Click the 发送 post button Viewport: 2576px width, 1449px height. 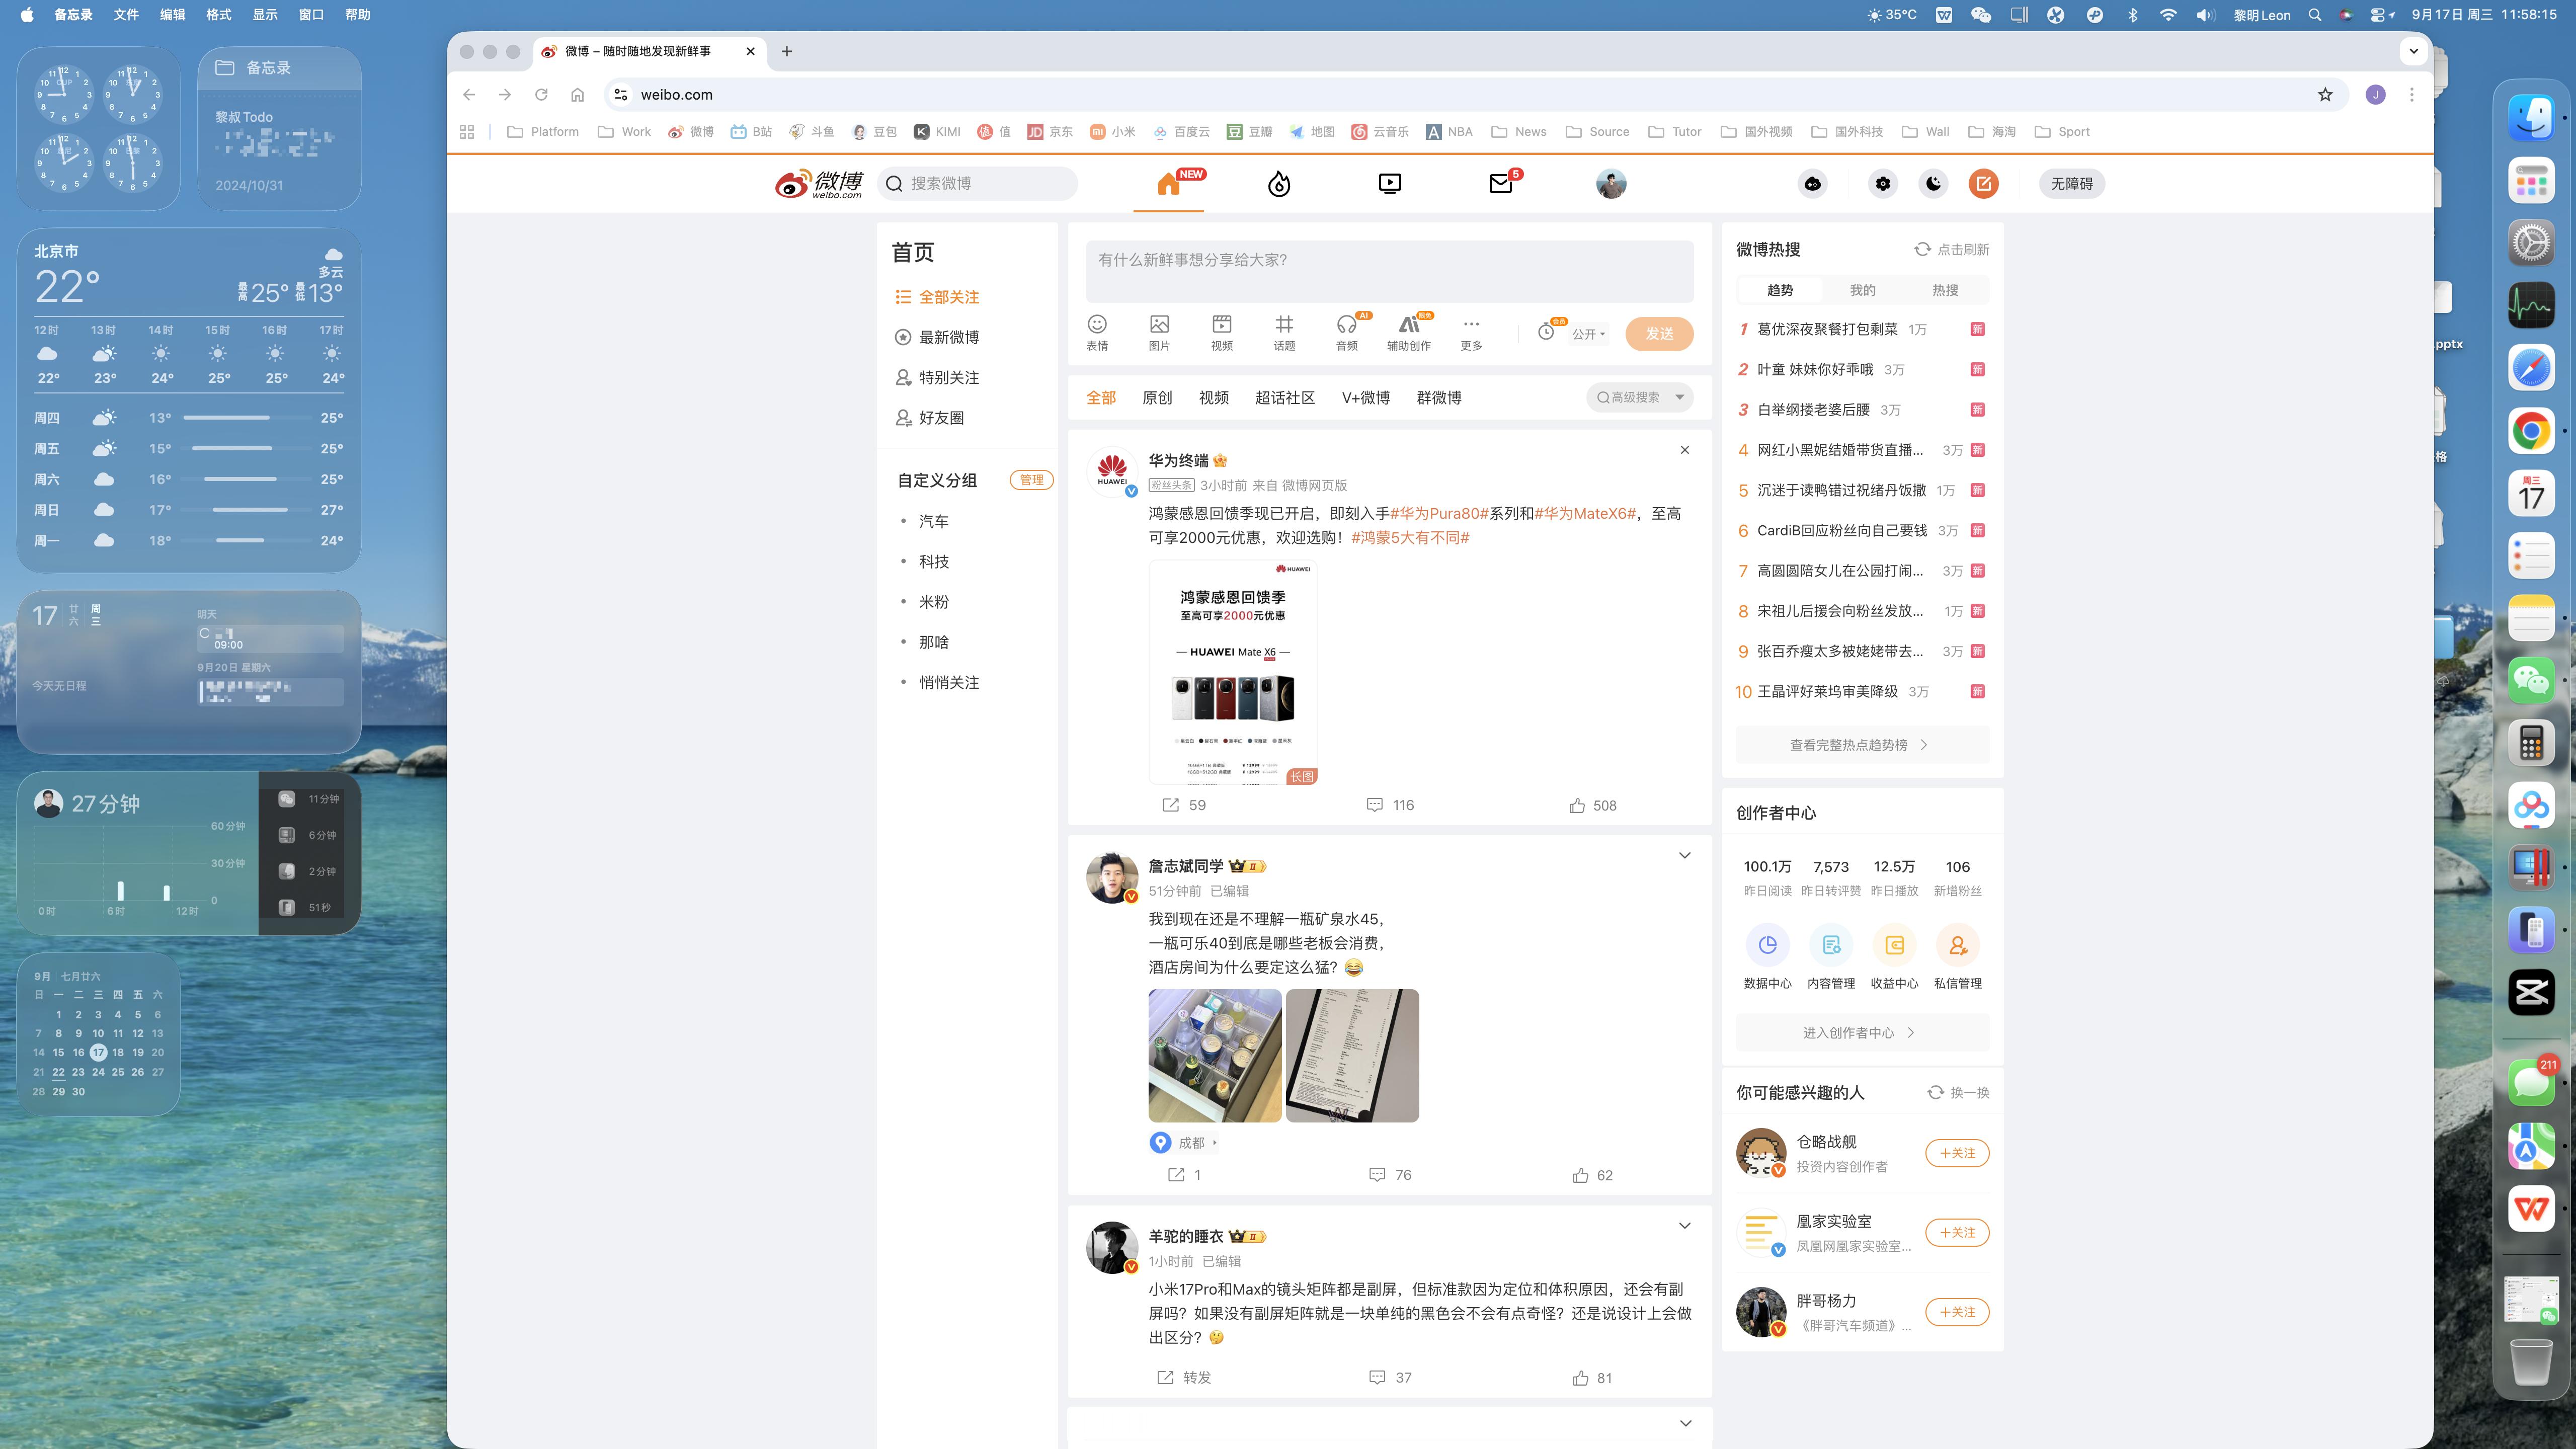point(1659,334)
